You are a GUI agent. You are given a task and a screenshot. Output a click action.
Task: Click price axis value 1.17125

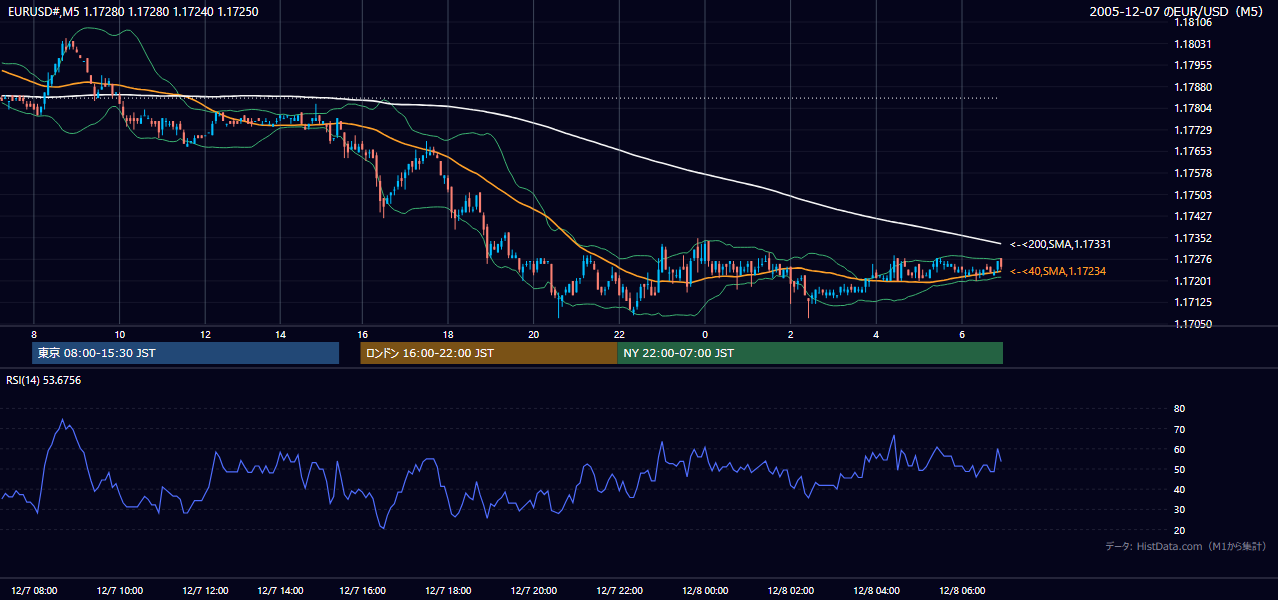pyautogui.click(x=1192, y=302)
